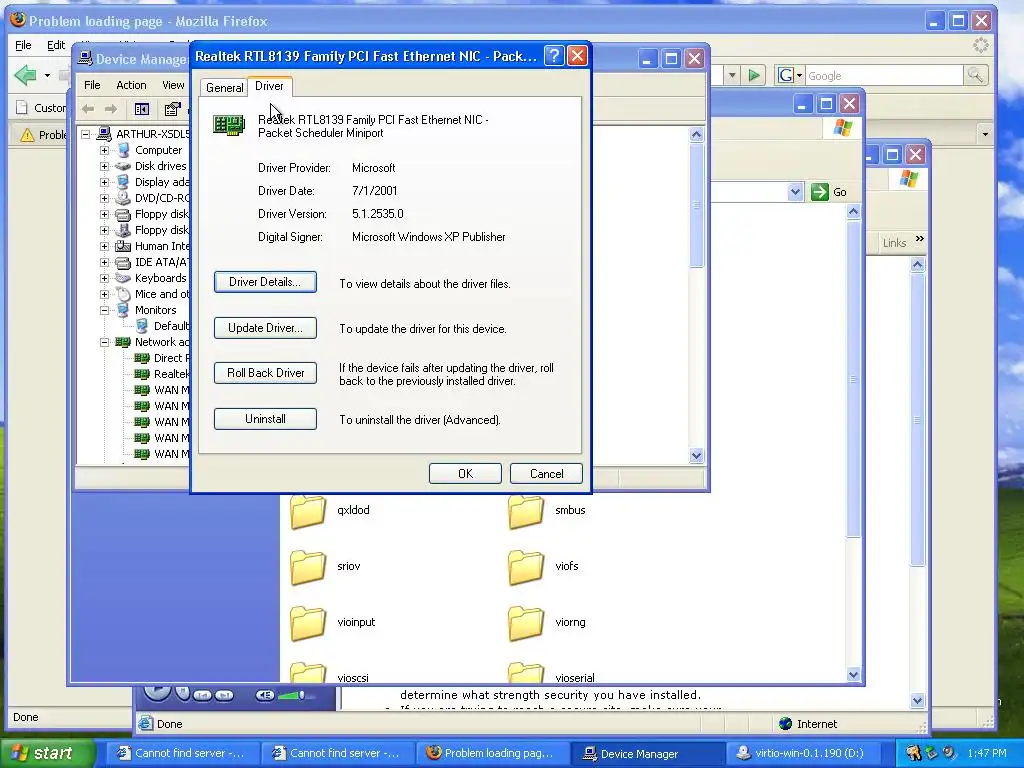This screenshot has width=1024, height=768.
Task: Click the Forward arrow in Device Manager toolbar
Action: (x=111, y=109)
